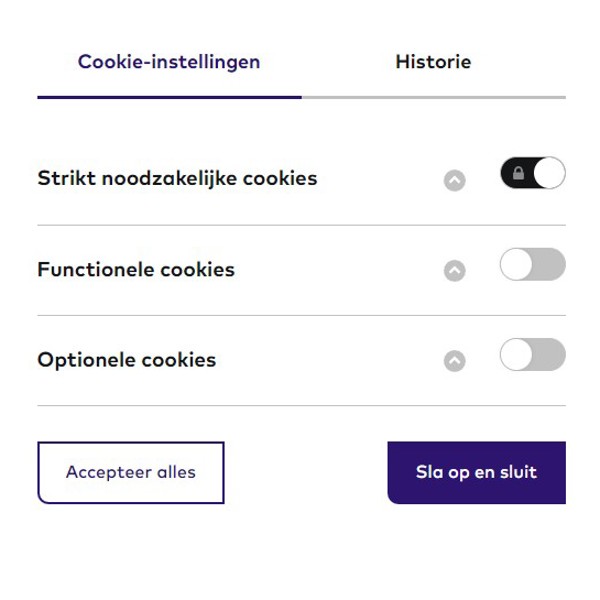Turn on the Optionele cookies switch
This screenshot has height=600, width=600.
(x=533, y=355)
